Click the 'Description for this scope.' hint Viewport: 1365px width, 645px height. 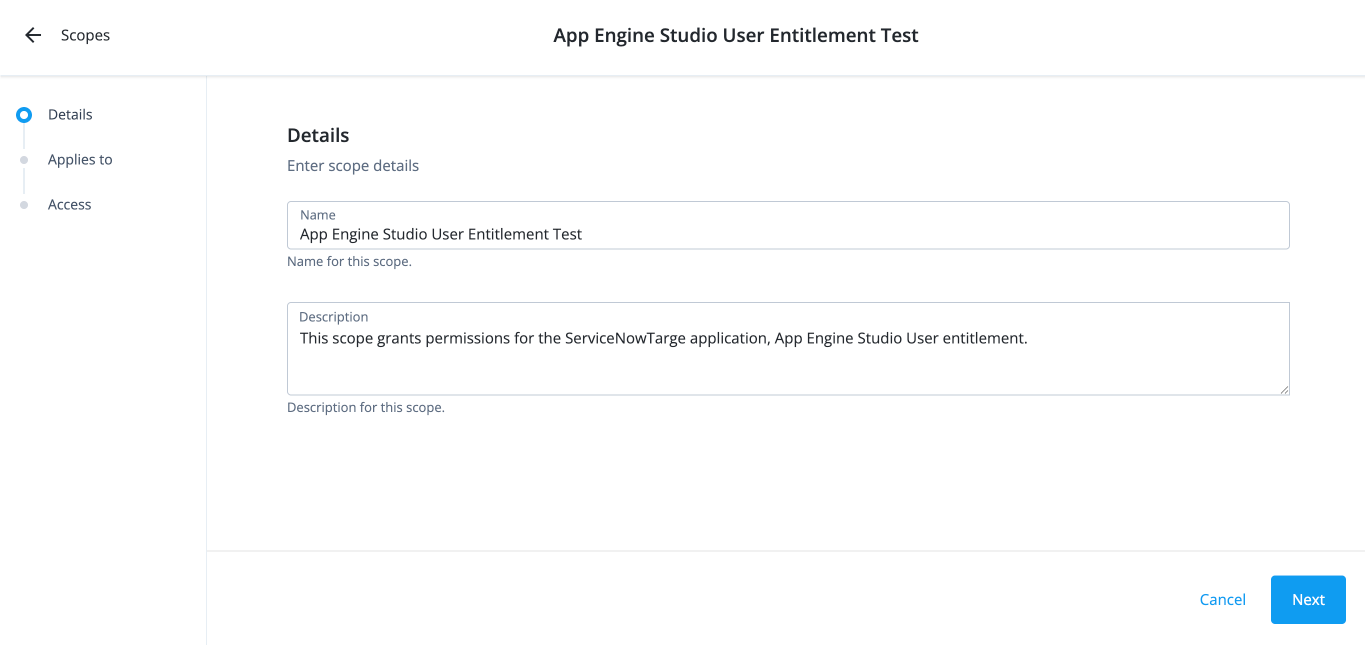point(366,407)
